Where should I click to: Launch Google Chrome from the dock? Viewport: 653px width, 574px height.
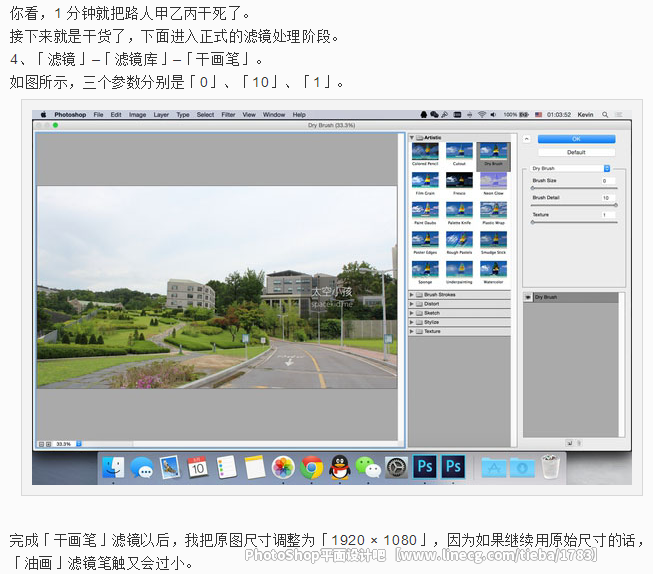coord(312,467)
